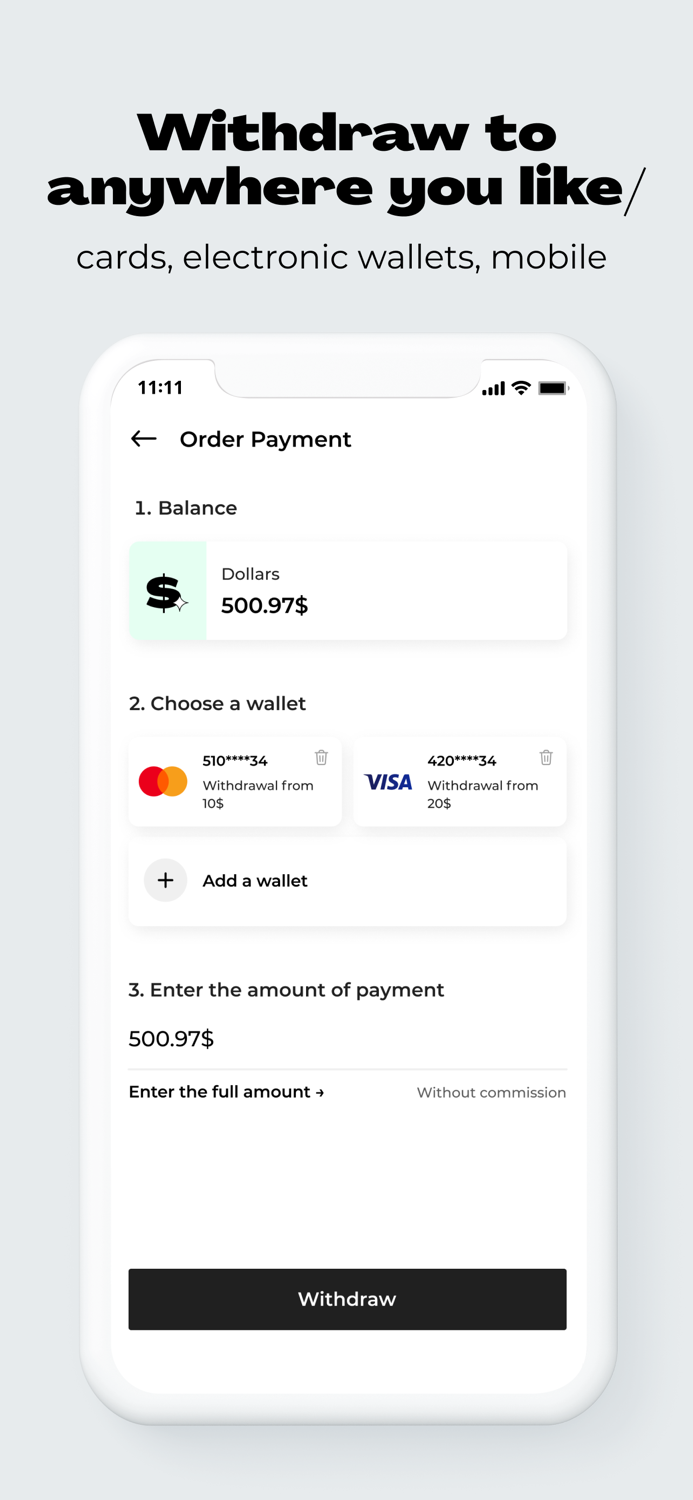Select the dollar balance icon
The height and width of the screenshot is (1500, 693).
click(167, 590)
